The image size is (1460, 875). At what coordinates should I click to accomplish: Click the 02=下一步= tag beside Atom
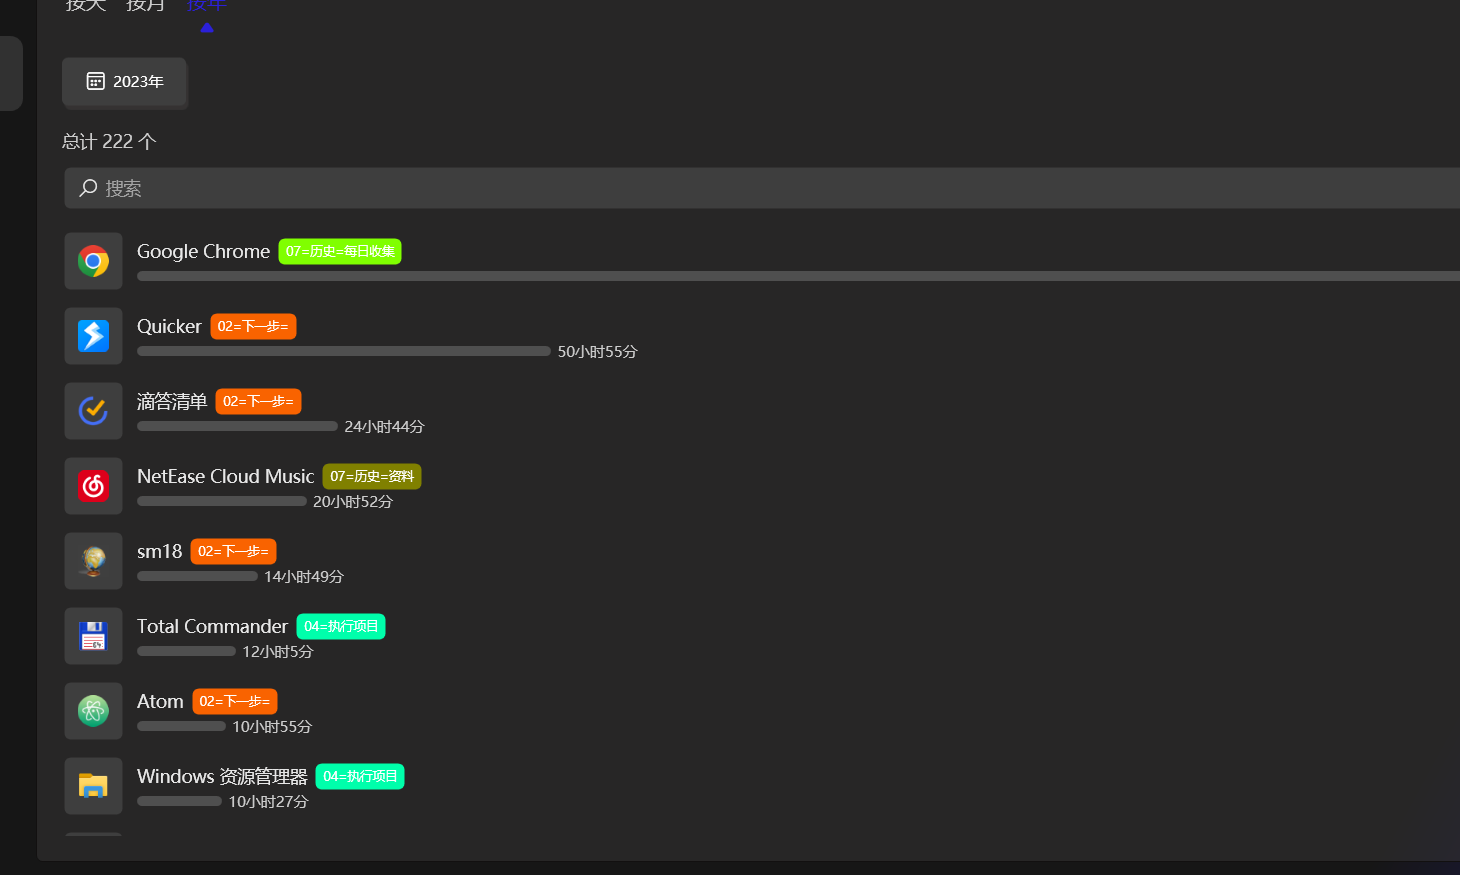tap(235, 701)
